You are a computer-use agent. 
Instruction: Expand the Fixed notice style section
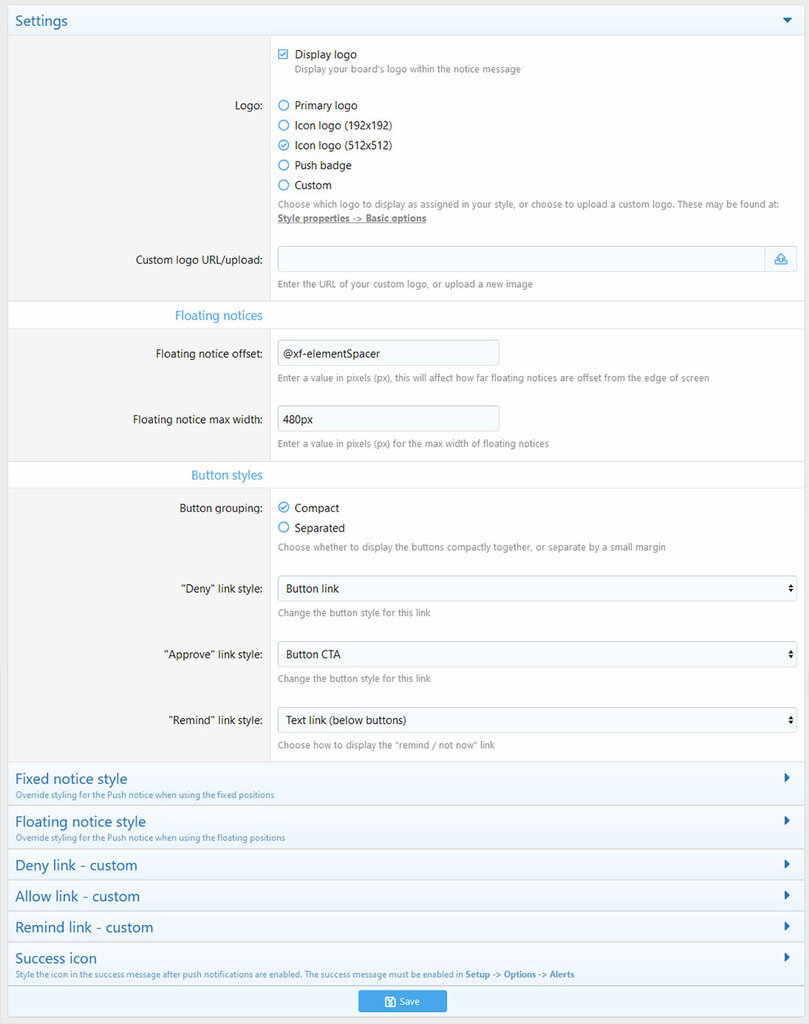tap(787, 778)
